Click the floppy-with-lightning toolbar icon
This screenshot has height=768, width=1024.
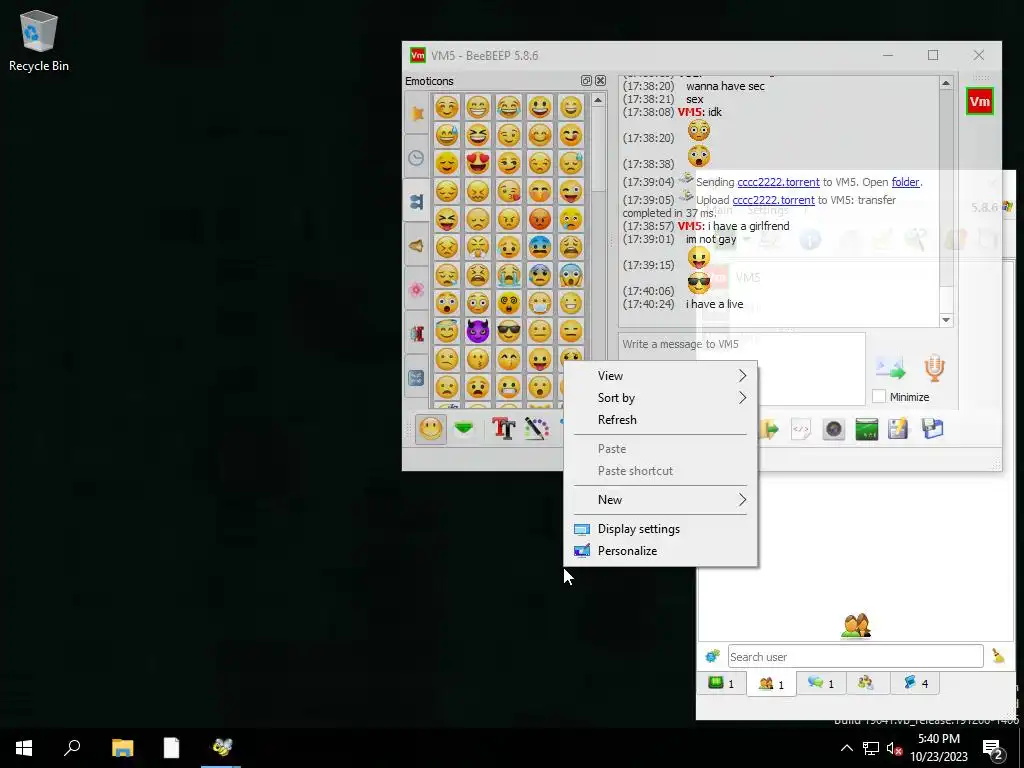point(899,429)
